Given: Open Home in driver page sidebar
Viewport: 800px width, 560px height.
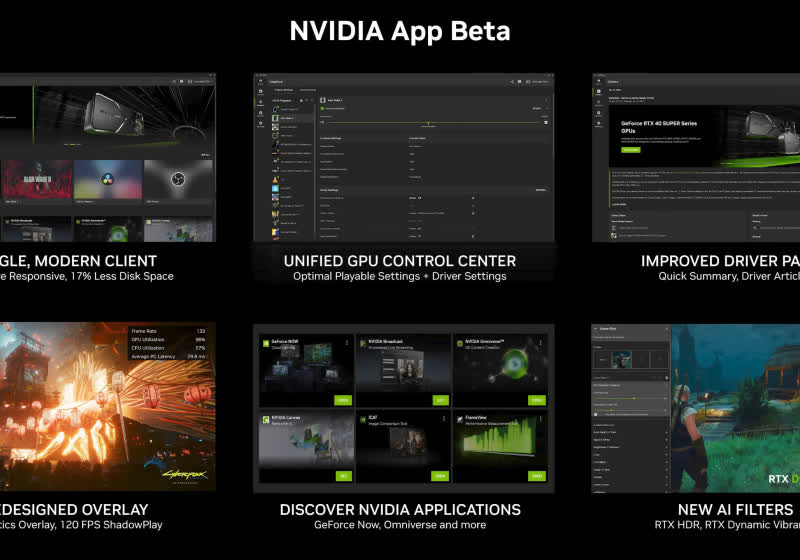Looking at the screenshot, I should coord(599,82).
